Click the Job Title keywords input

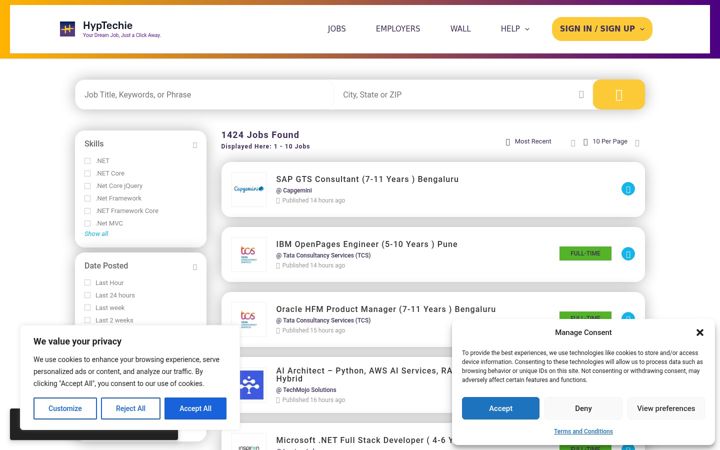click(204, 95)
